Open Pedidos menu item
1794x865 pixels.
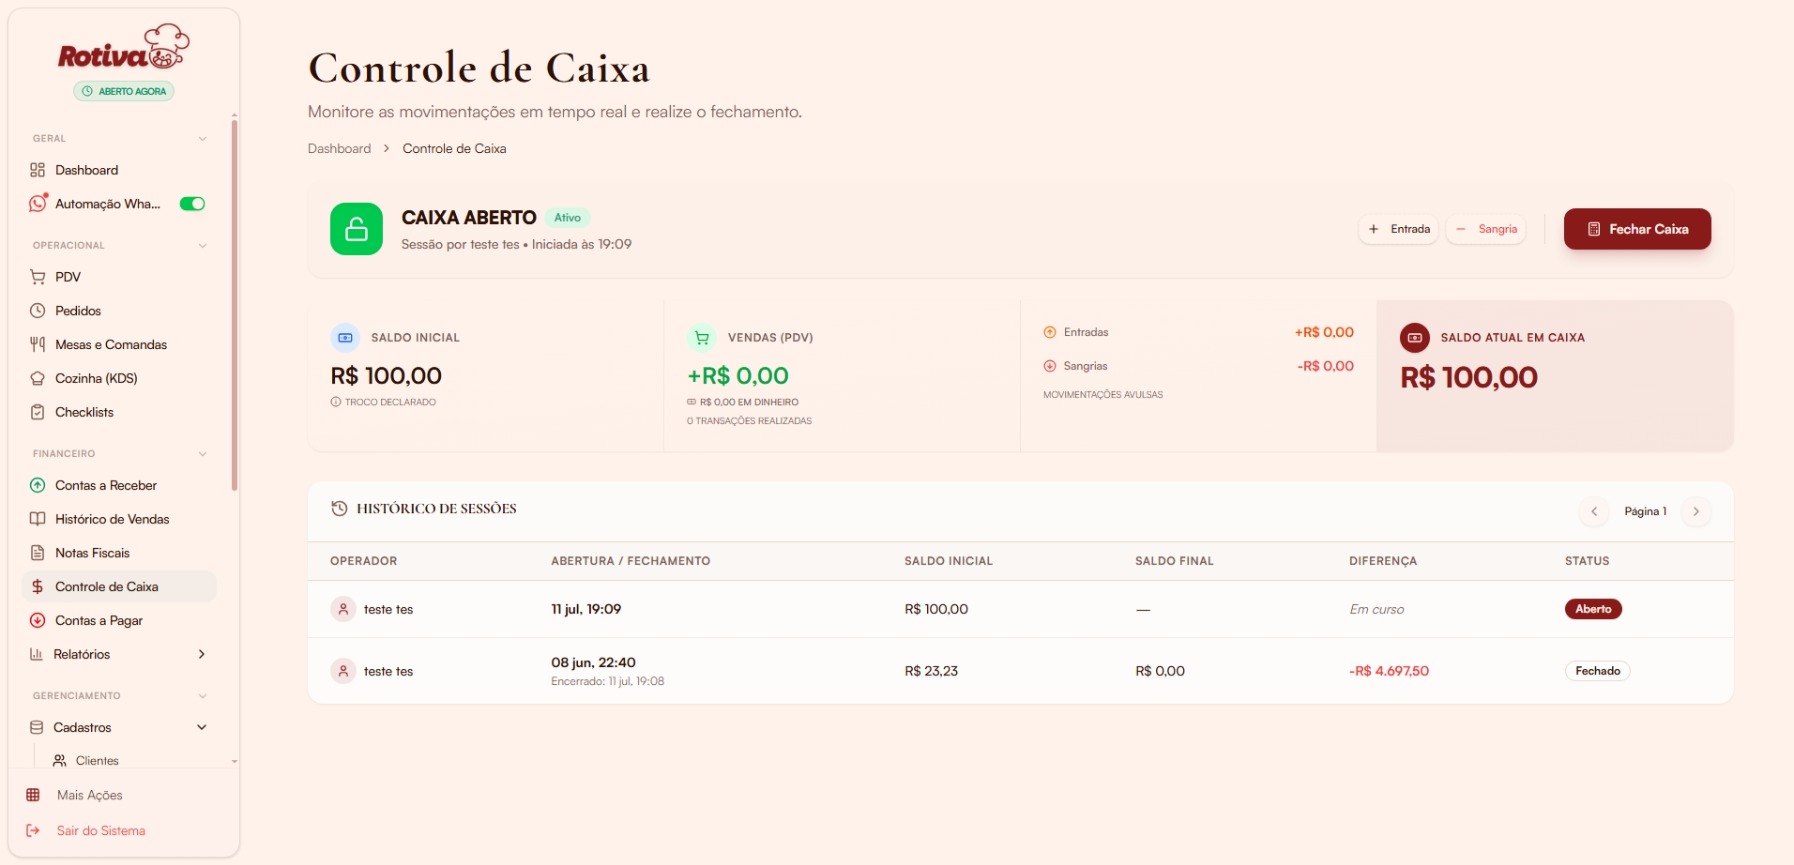click(x=119, y=311)
